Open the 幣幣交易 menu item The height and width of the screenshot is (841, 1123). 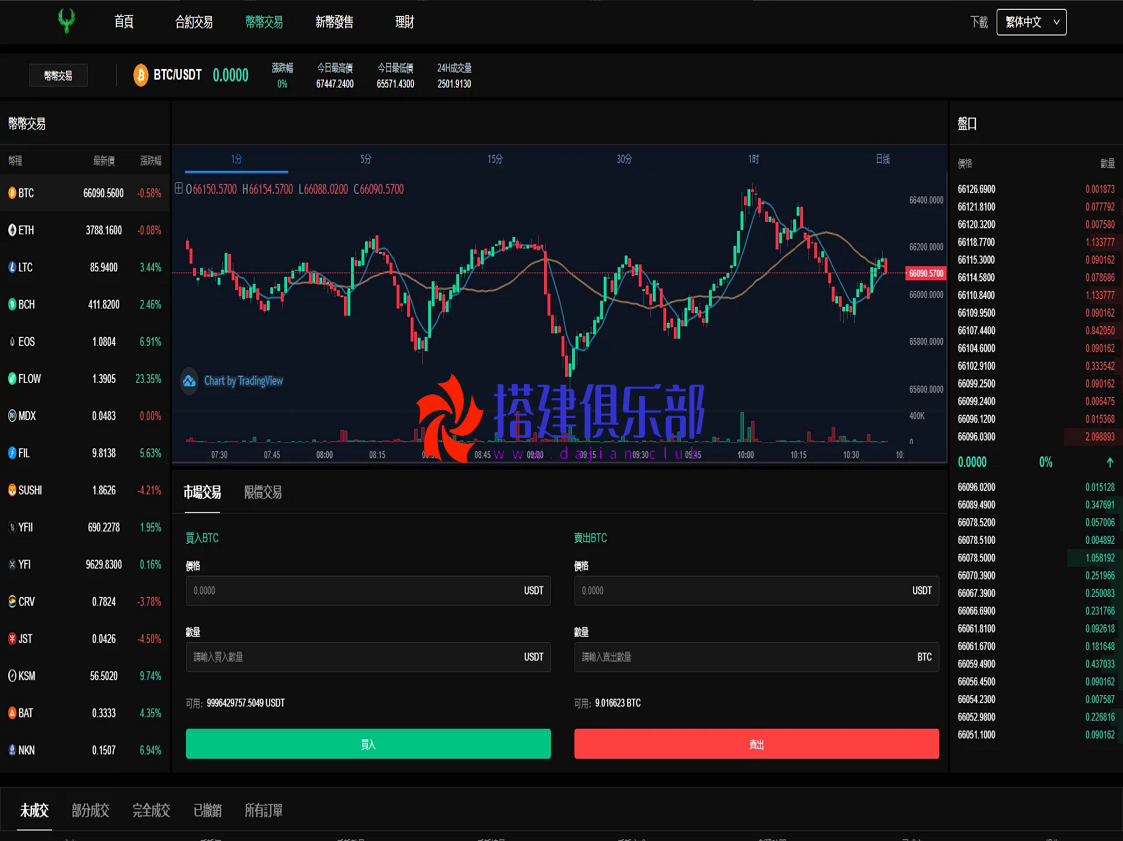264,22
